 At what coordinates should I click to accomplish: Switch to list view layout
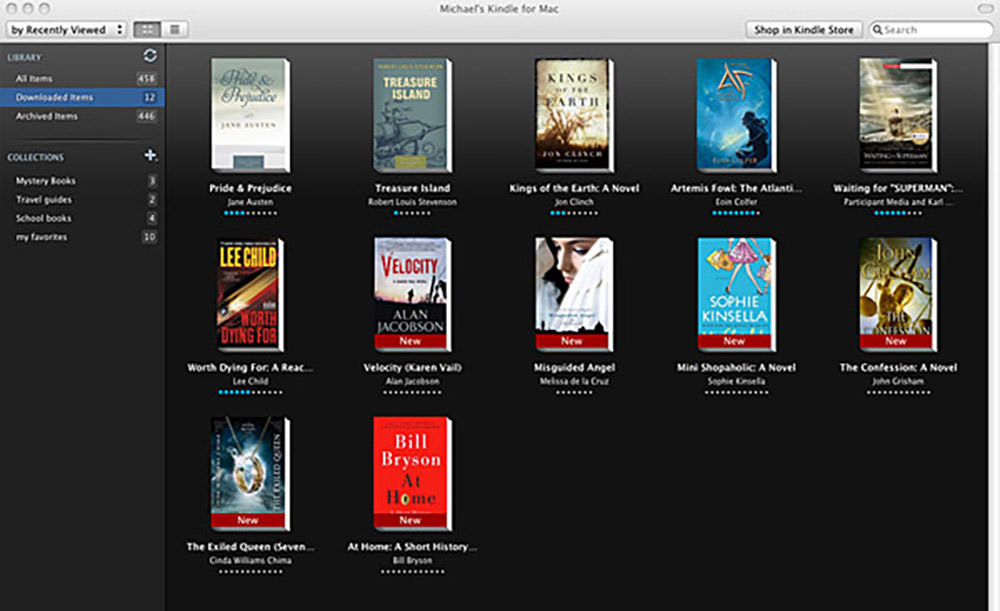(174, 29)
